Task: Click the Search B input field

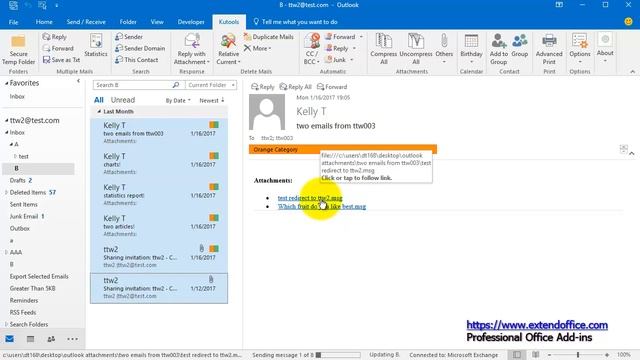Action: click(133, 85)
